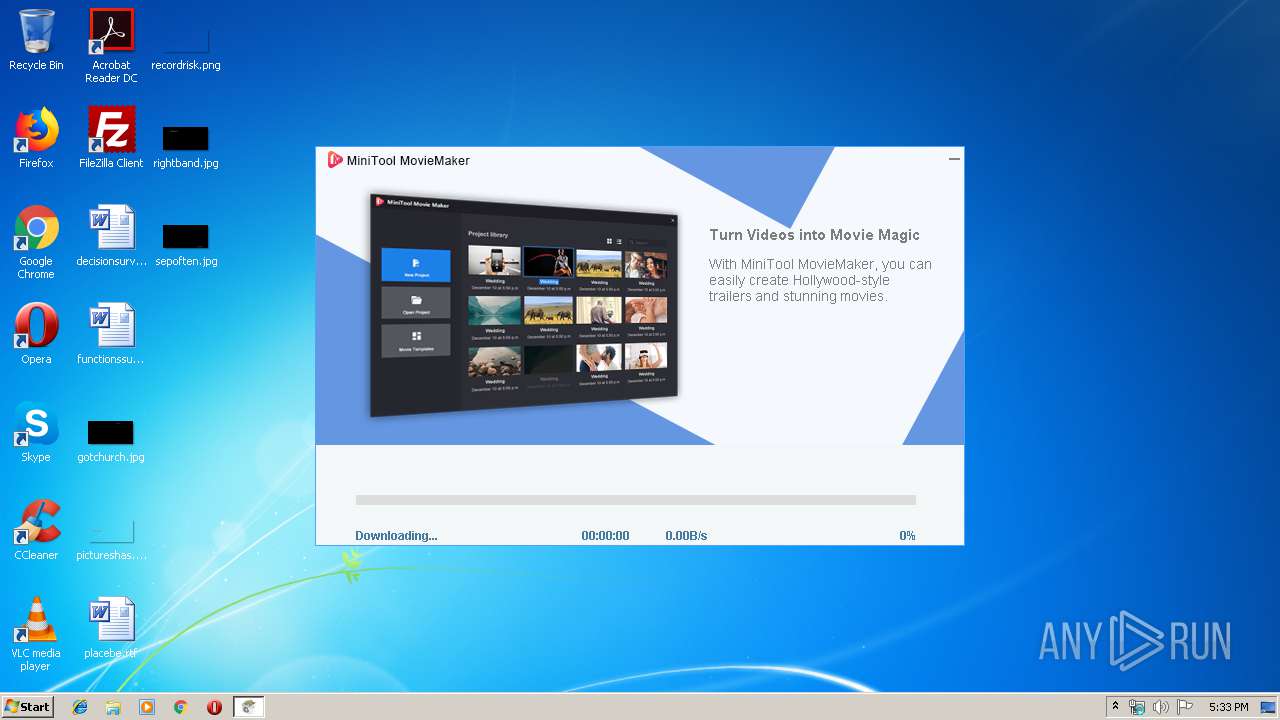This screenshot has width=1280, height=720.
Task: Click the MiniTool MovieMaker logo icon
Action: (335, 160)
